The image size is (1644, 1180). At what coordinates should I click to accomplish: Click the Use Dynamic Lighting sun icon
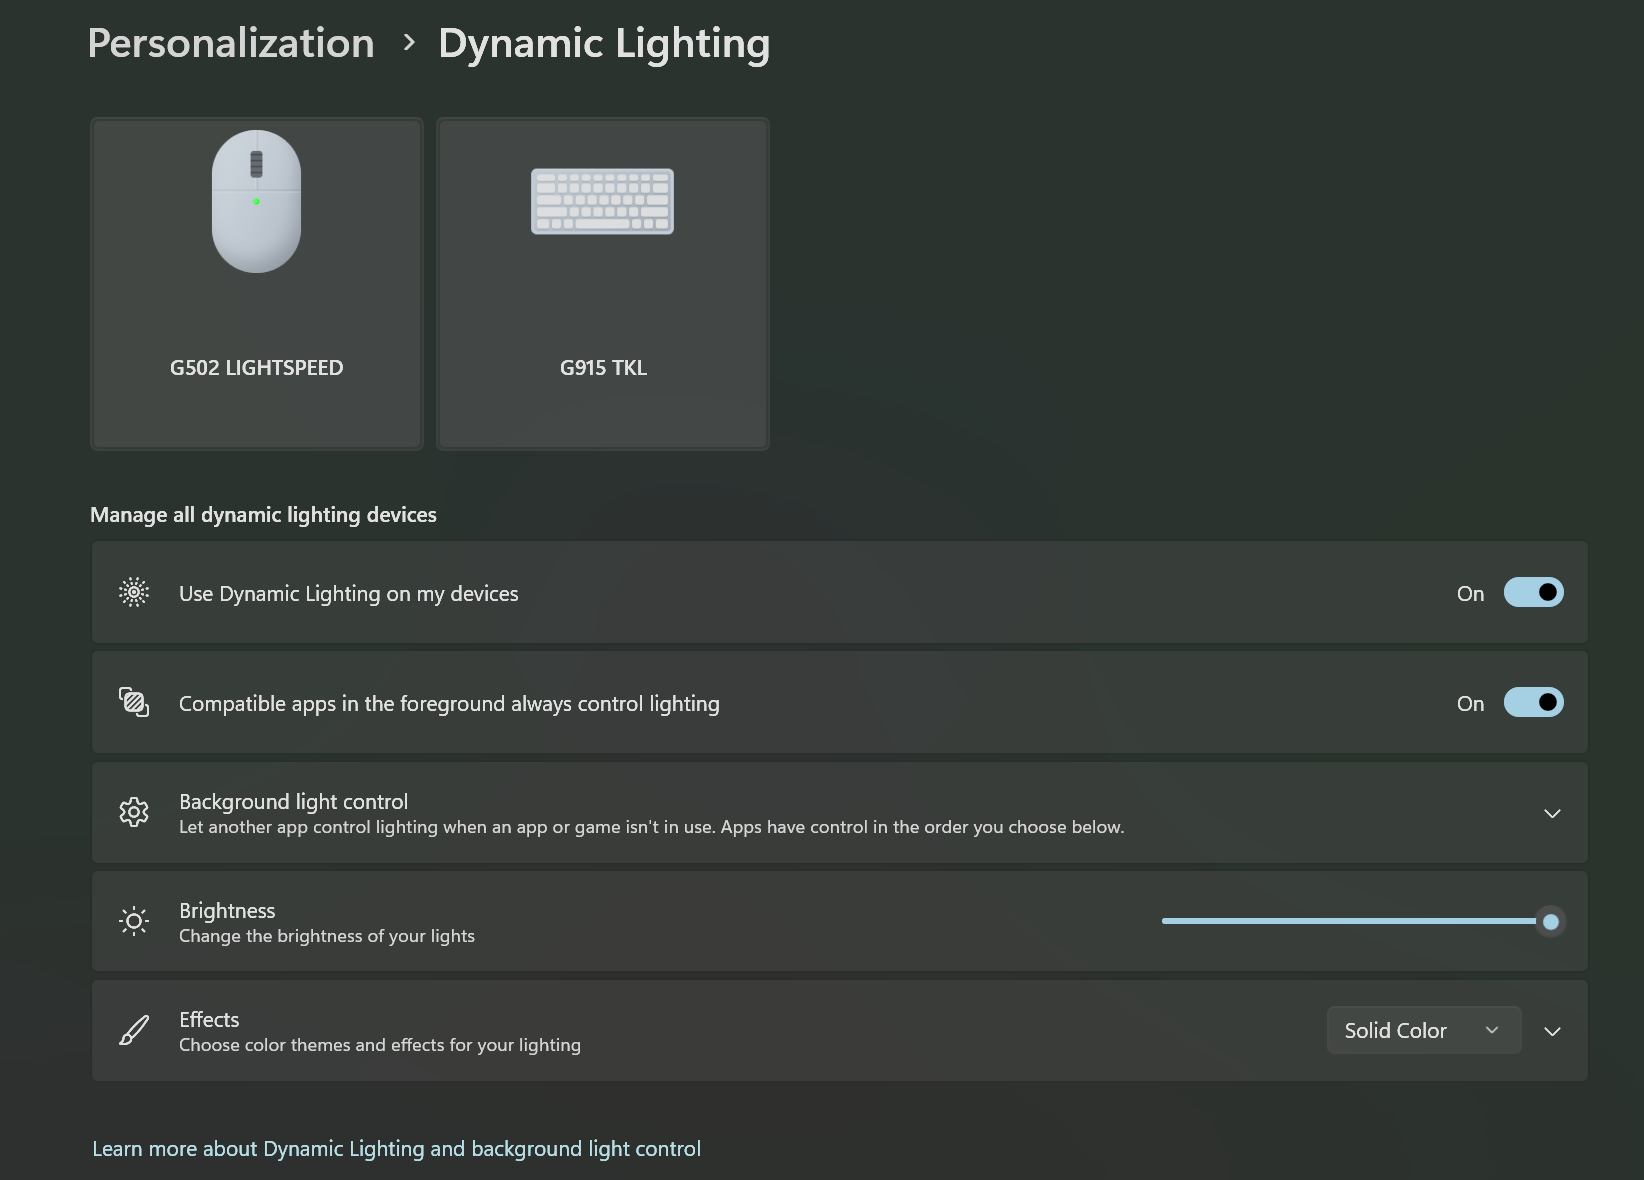[x=134, y=592]
